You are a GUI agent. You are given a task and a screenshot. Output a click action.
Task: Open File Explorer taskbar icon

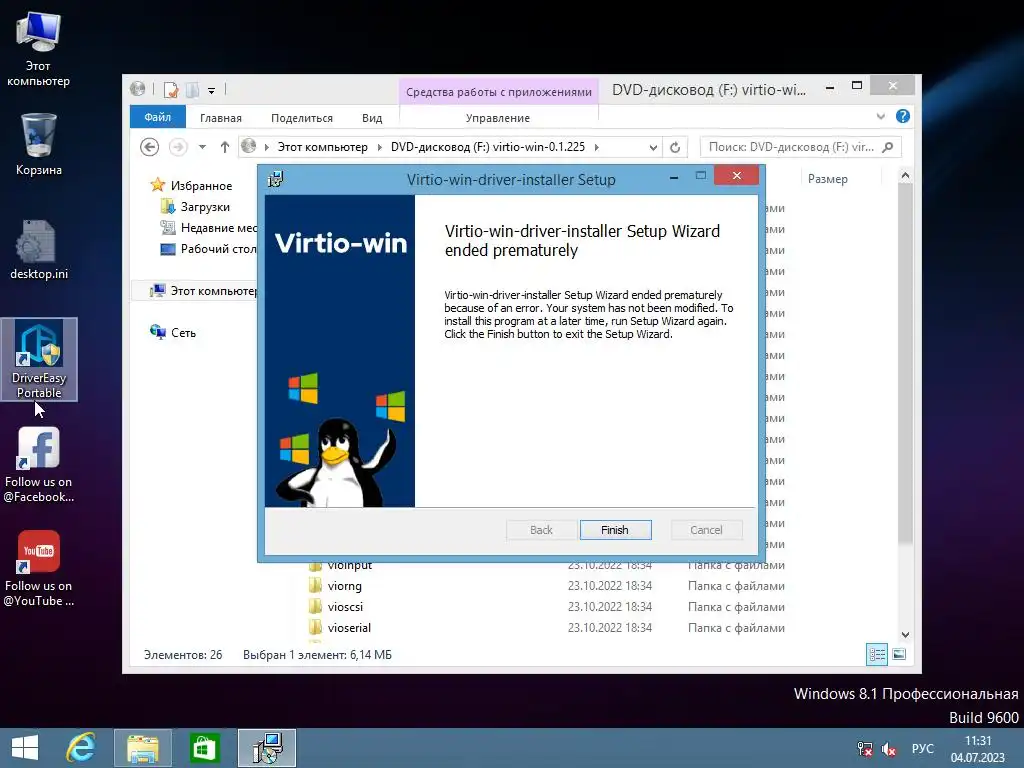pyautogui.click(x=143, y=748)
